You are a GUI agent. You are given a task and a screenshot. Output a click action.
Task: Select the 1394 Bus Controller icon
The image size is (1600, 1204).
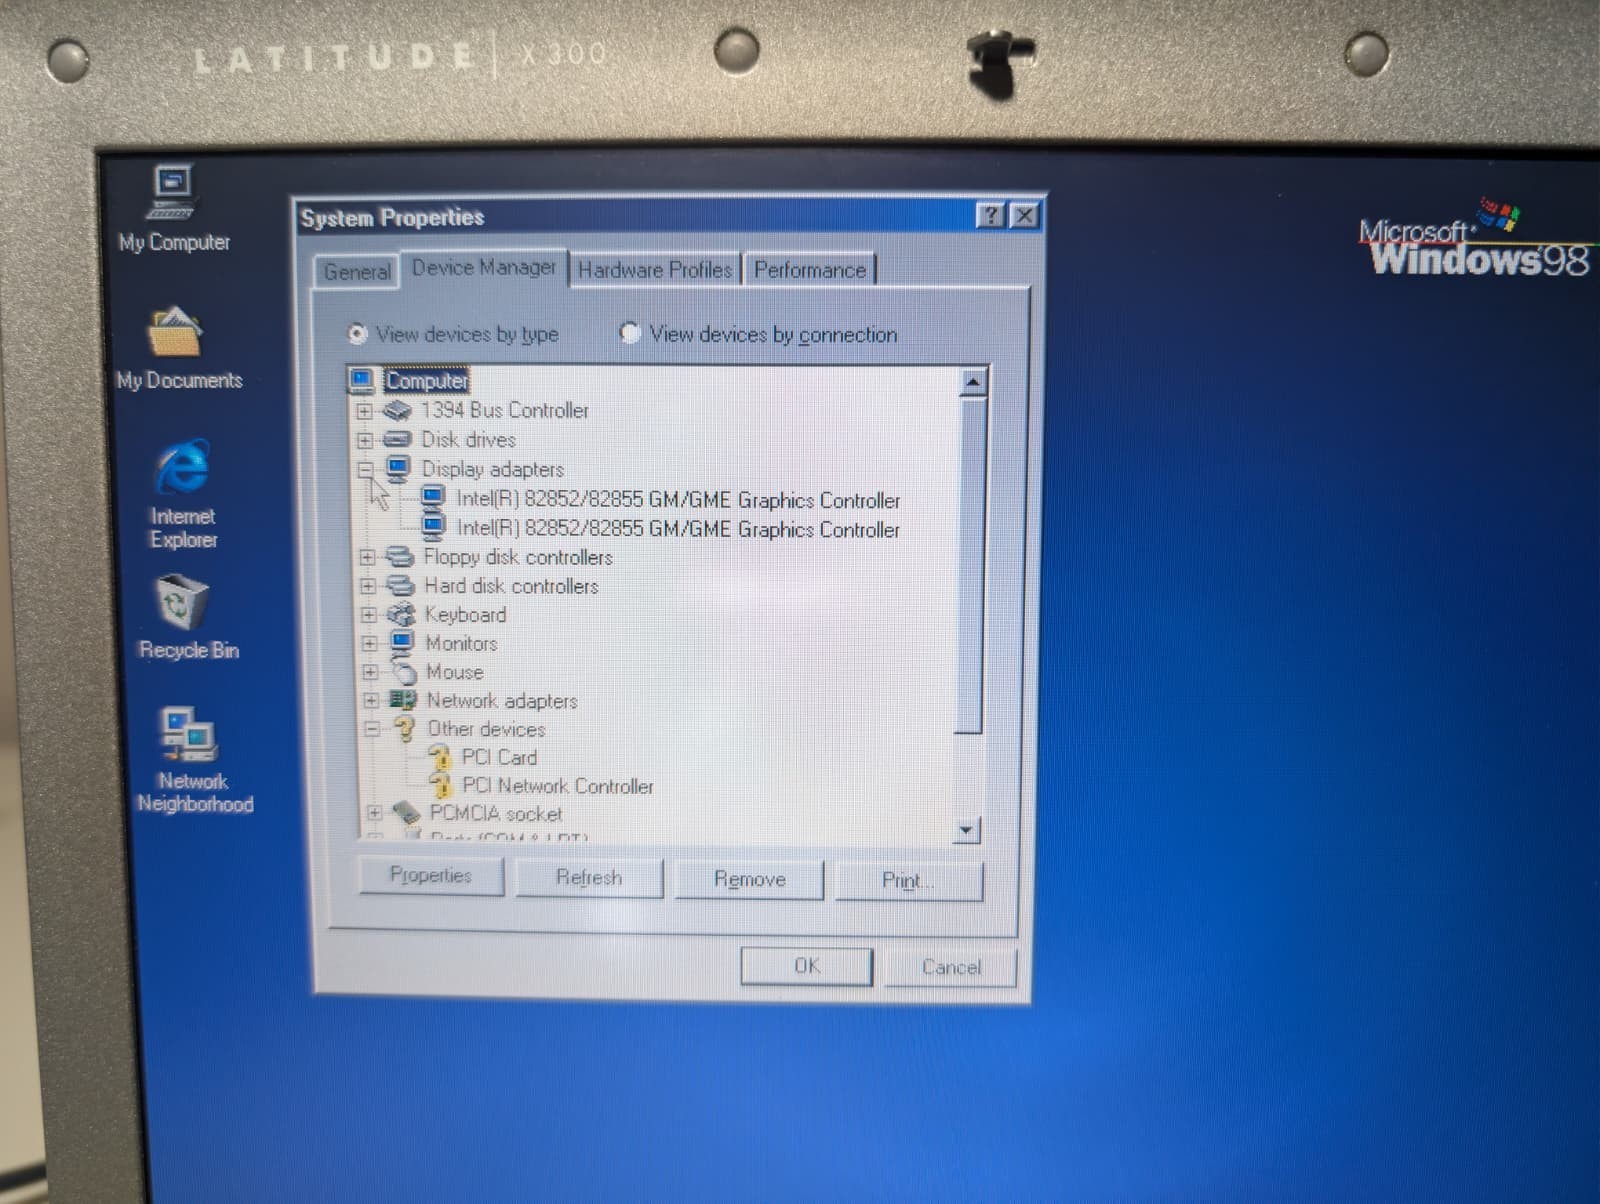[397, 410]
